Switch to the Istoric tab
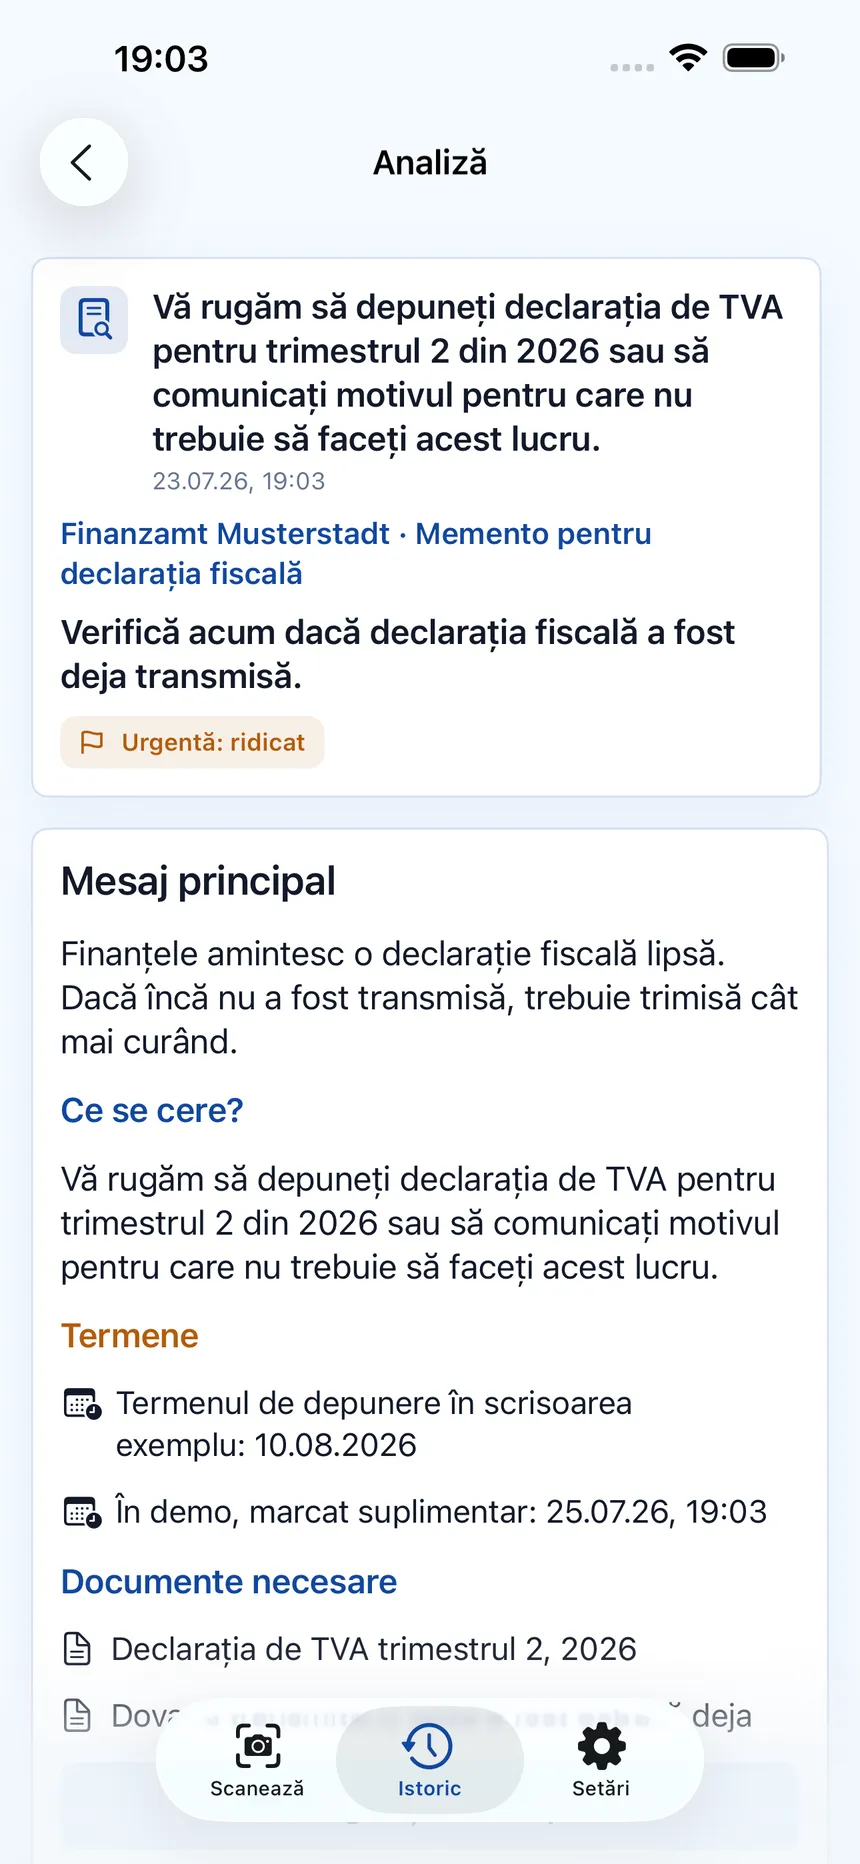The height and width of the screenshot is (1864, 860). 429,1760
